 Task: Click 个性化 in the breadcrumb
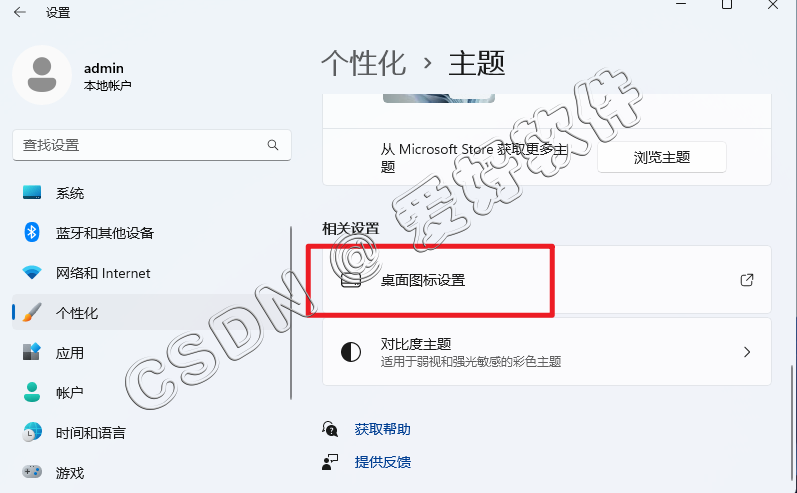pyautogui.click(x=364, y=64)
